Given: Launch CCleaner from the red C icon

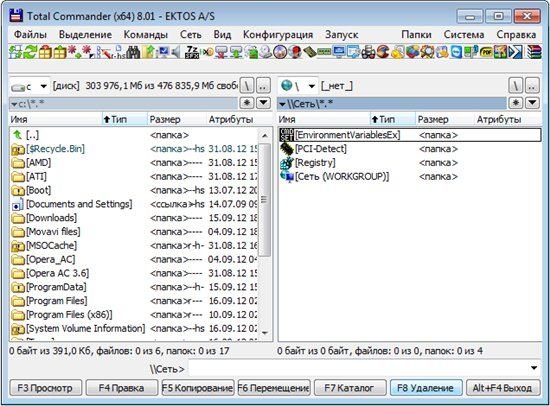Looking at the screenshot, I should (x=383, y=52).
